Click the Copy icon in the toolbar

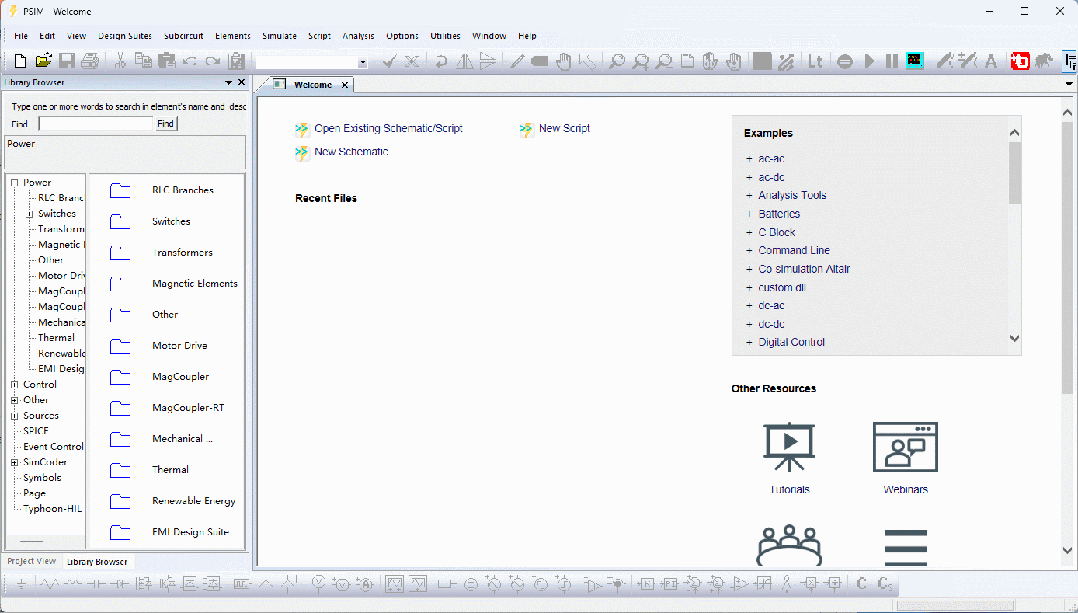pyautogui.click(x=143, y=61)
